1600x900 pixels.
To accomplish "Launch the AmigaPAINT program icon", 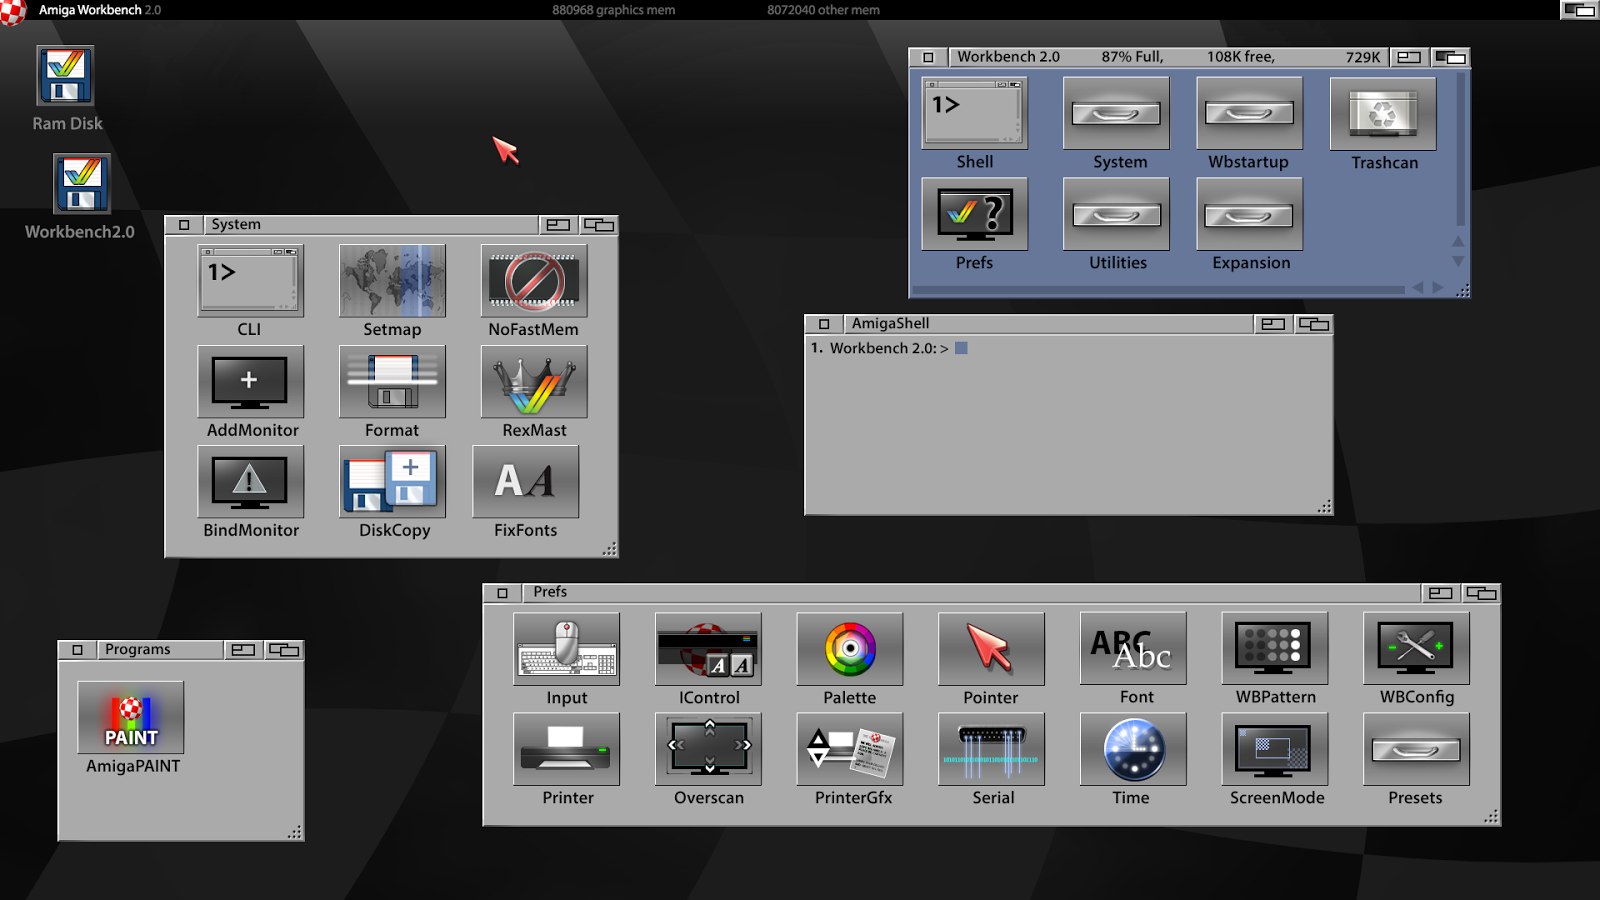I will [x=131, y=718].
